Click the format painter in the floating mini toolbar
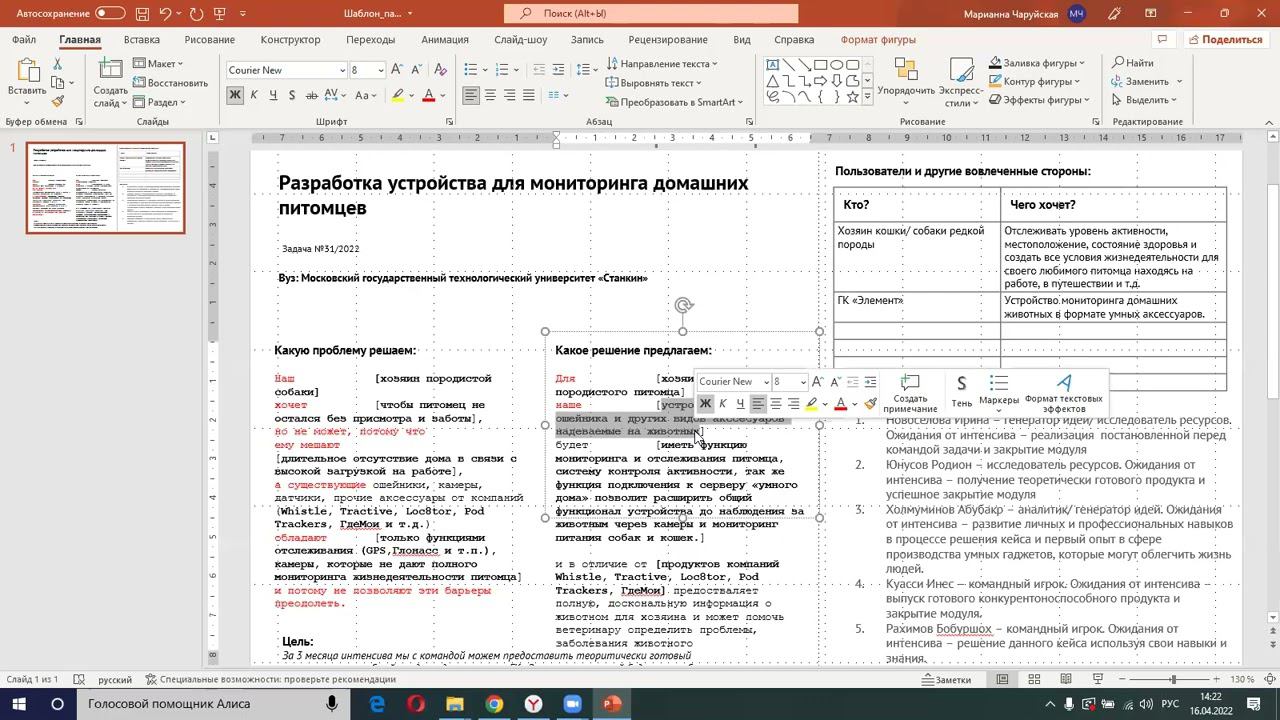This screenshot has width=1280, height=720. coord(870,404)
